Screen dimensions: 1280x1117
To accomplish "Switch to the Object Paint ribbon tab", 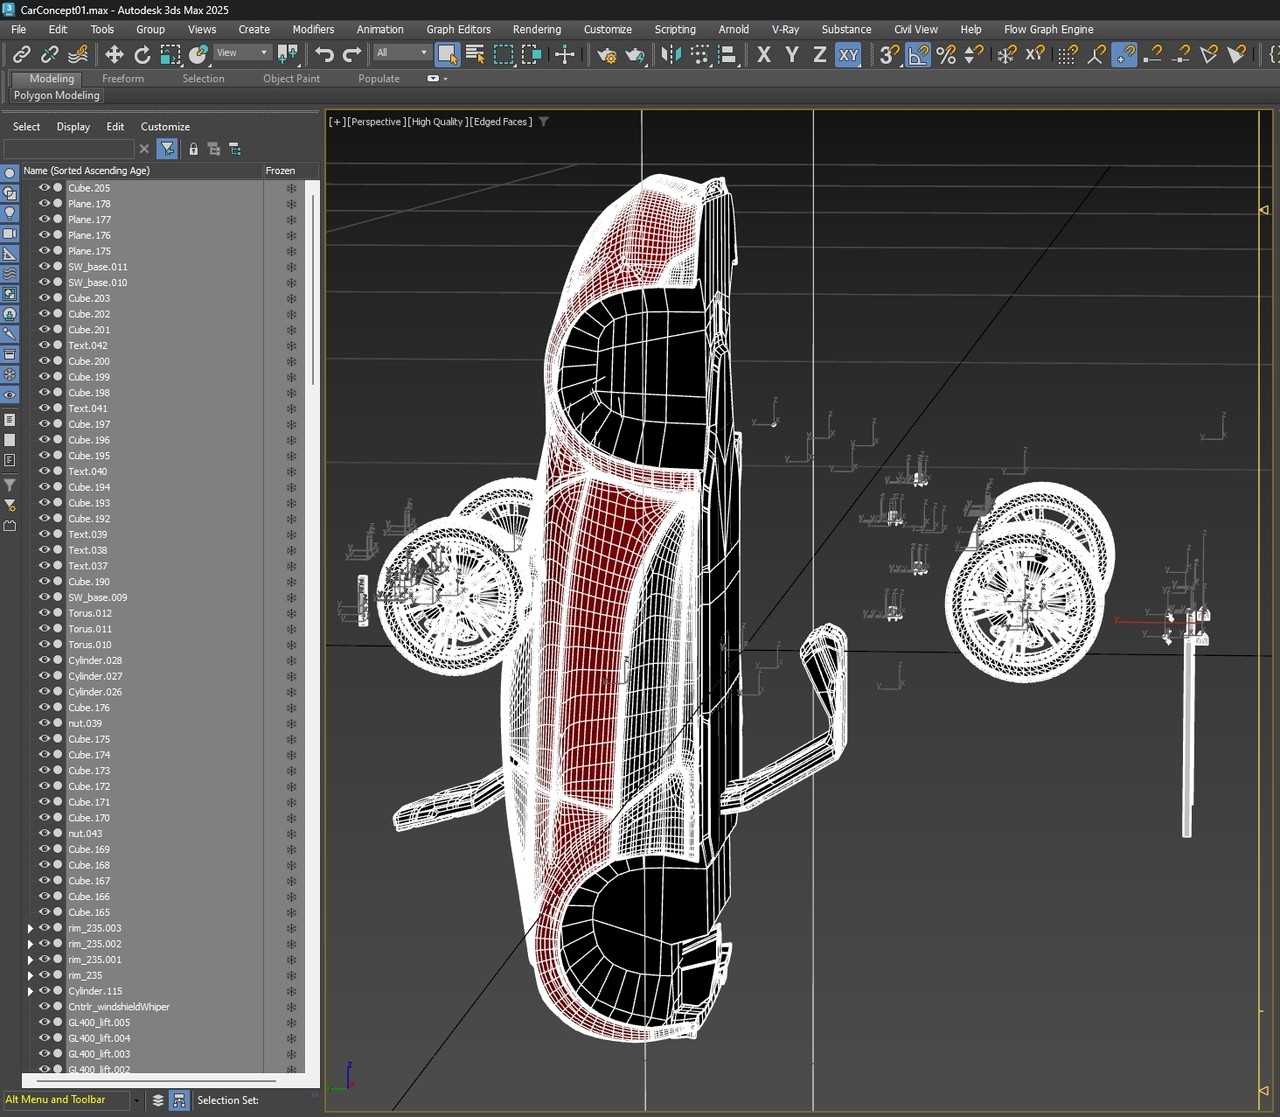I will pos(291,78).
